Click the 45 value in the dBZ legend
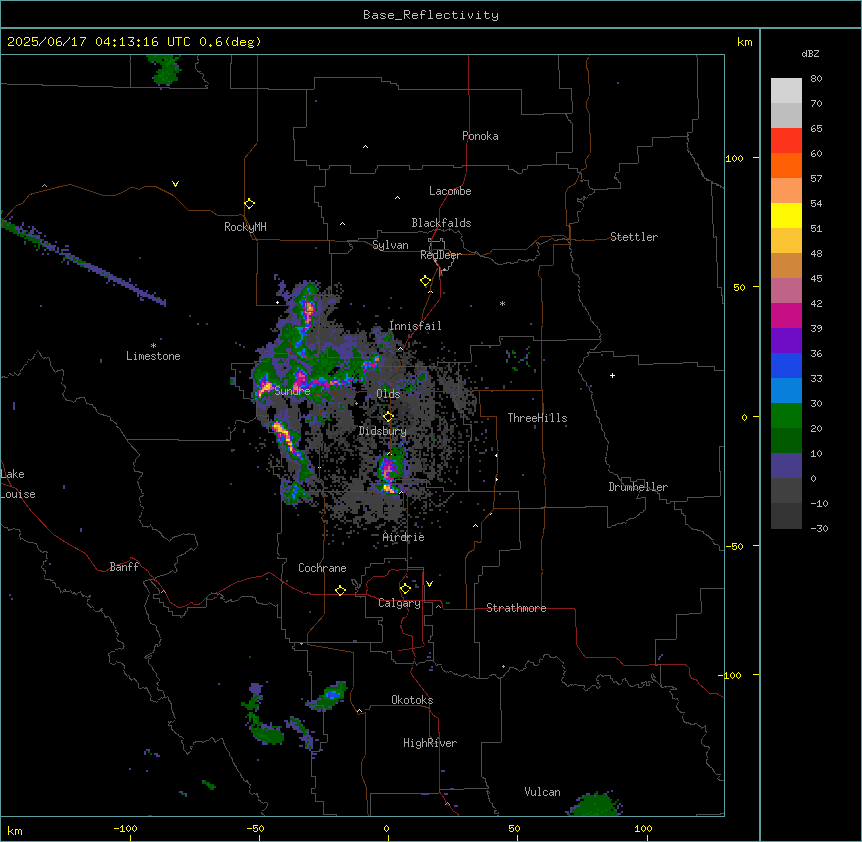The width and height of the screenshot is (862, 842). coord(816,279)
